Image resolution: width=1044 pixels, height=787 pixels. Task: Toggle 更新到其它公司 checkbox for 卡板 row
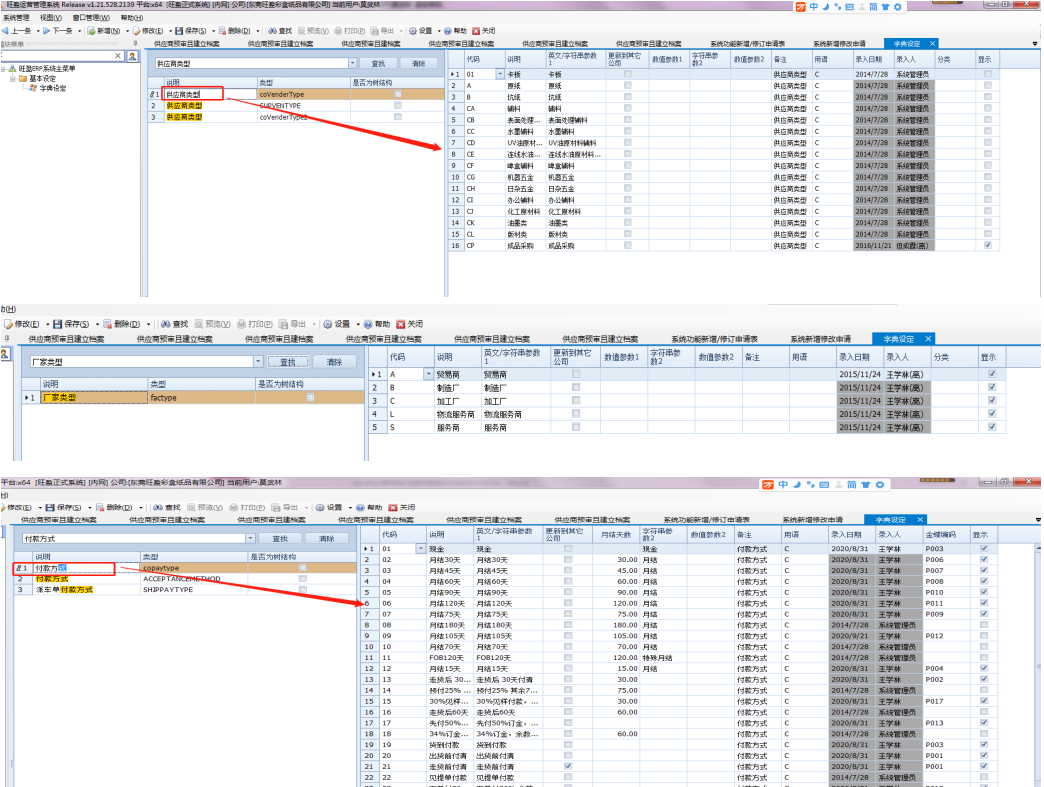point(628,74)
